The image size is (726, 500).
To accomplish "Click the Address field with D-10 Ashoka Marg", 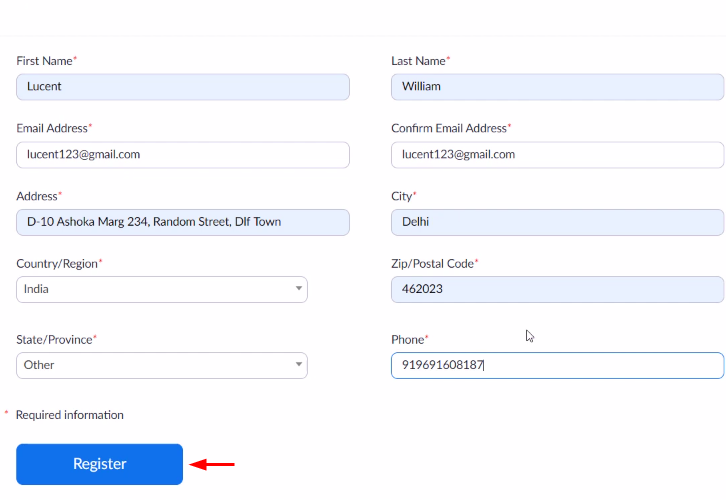I will [x=183, y=222].
